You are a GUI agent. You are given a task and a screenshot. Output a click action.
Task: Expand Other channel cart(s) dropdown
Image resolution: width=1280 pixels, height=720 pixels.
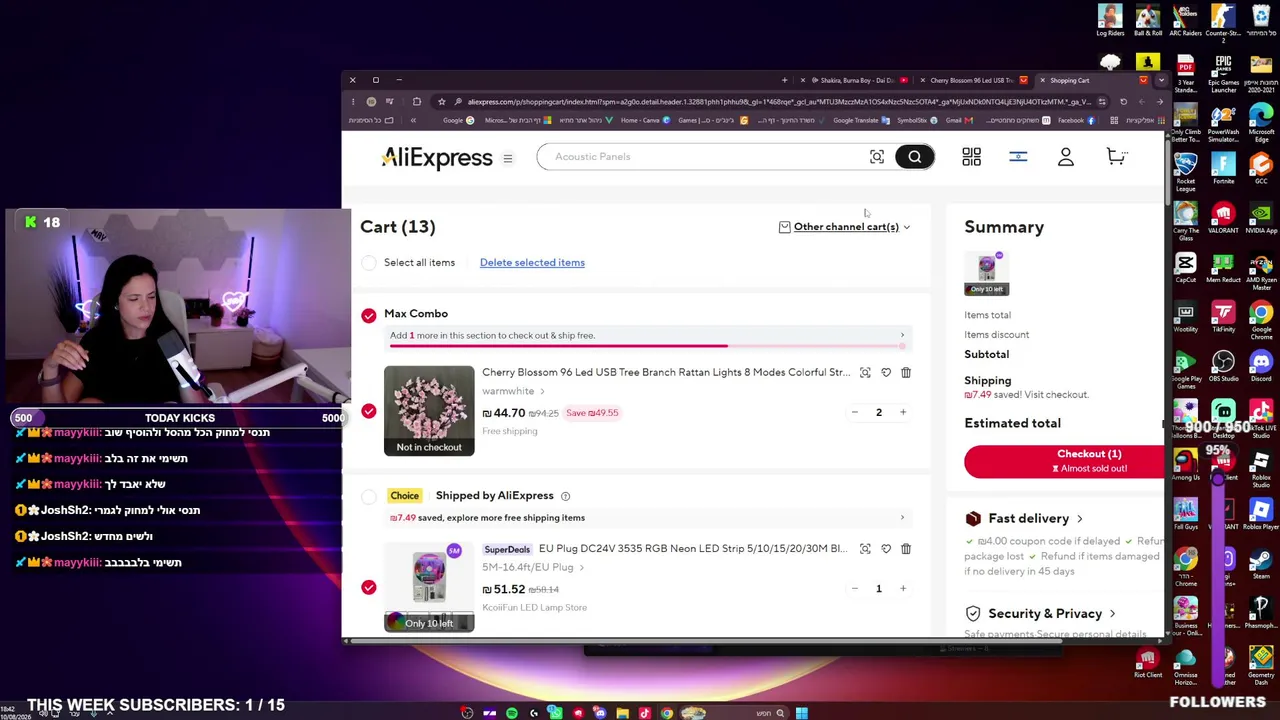point(845,227)
